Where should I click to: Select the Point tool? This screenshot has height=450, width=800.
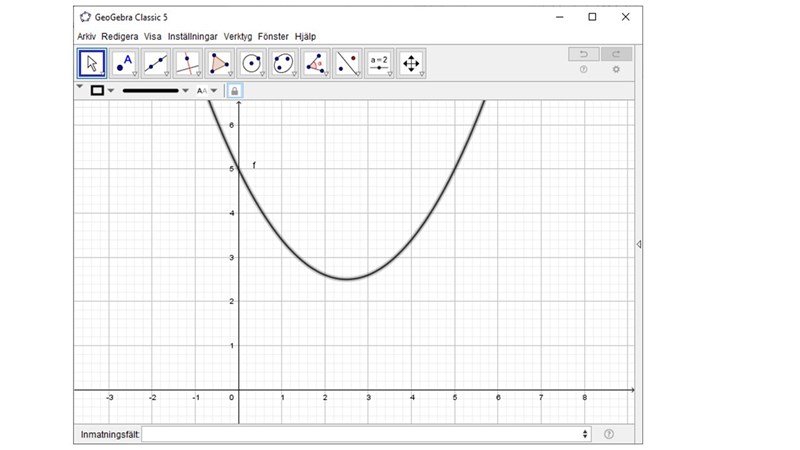click(x=124, y=63)
